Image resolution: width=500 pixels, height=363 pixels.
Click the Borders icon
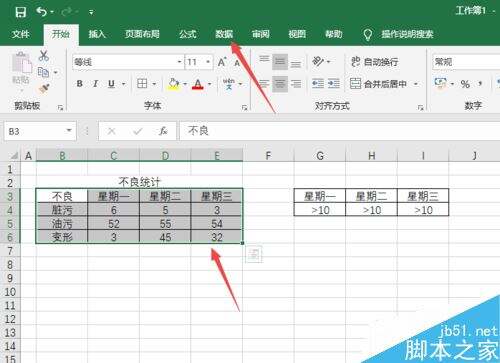142,83
